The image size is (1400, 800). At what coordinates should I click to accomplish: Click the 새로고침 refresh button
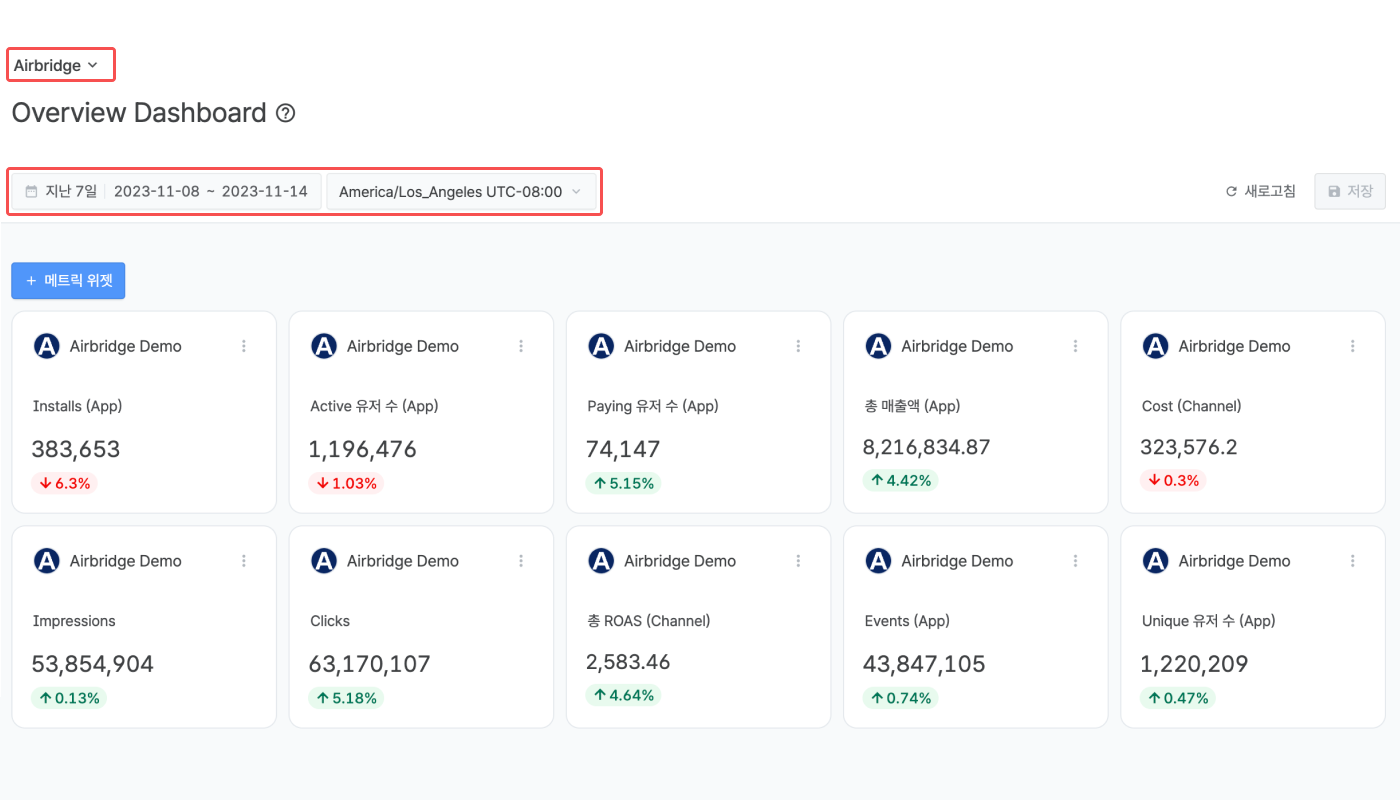(x=1261, y=191)
